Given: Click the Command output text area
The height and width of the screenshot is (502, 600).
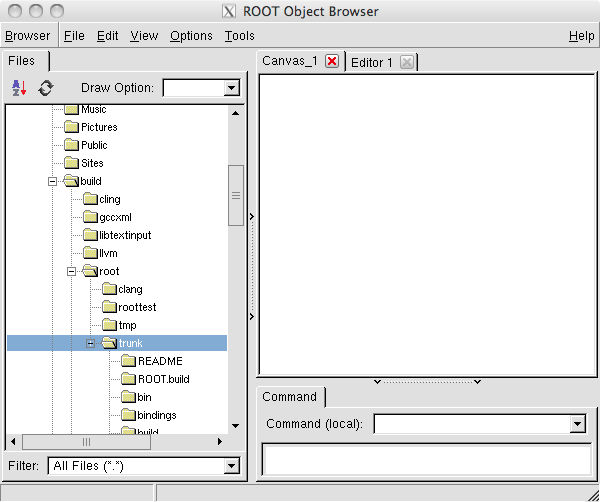Looking at the screenshot, I should (426, 459).
